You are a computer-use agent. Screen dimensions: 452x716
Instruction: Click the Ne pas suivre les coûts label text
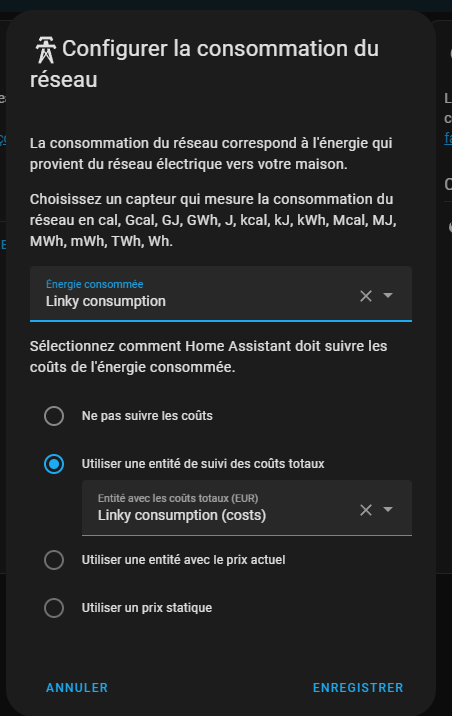tap(147, 416)
